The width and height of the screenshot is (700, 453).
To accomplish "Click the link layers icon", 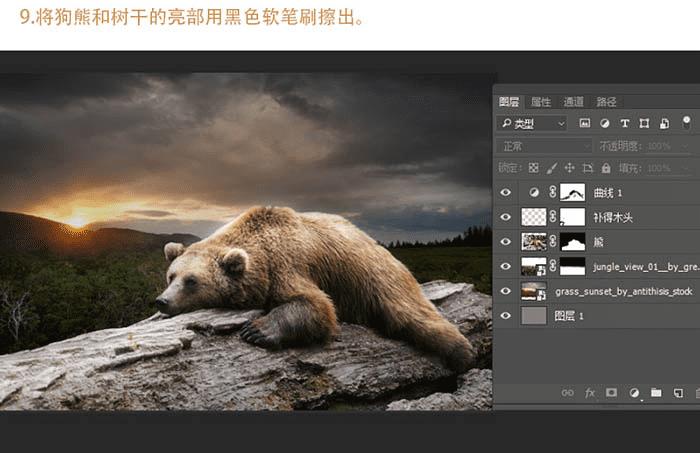I will pos(567,393).
